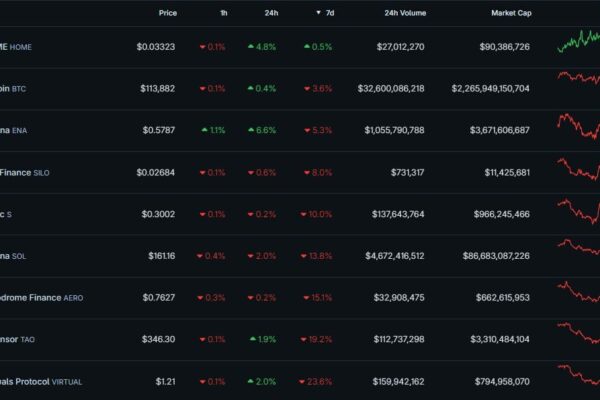Click the $90,386,726 market cap value

point(505,47)
